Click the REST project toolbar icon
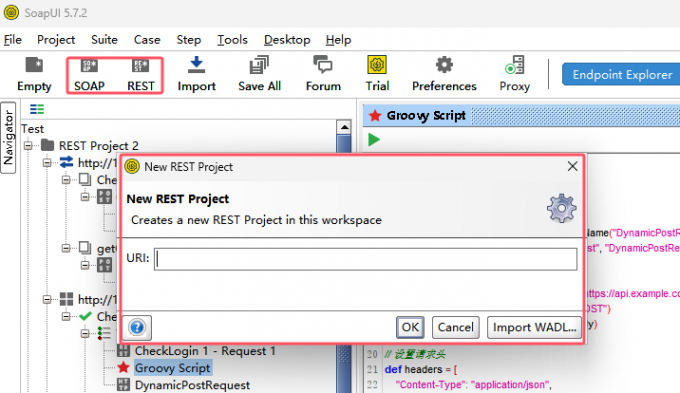This screenshot has height=393, width=680. point(141,66)
